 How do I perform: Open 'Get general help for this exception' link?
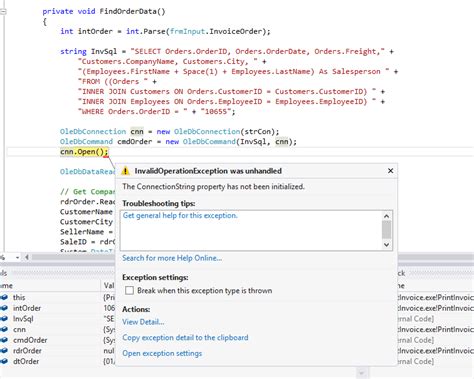coord(180,216)
